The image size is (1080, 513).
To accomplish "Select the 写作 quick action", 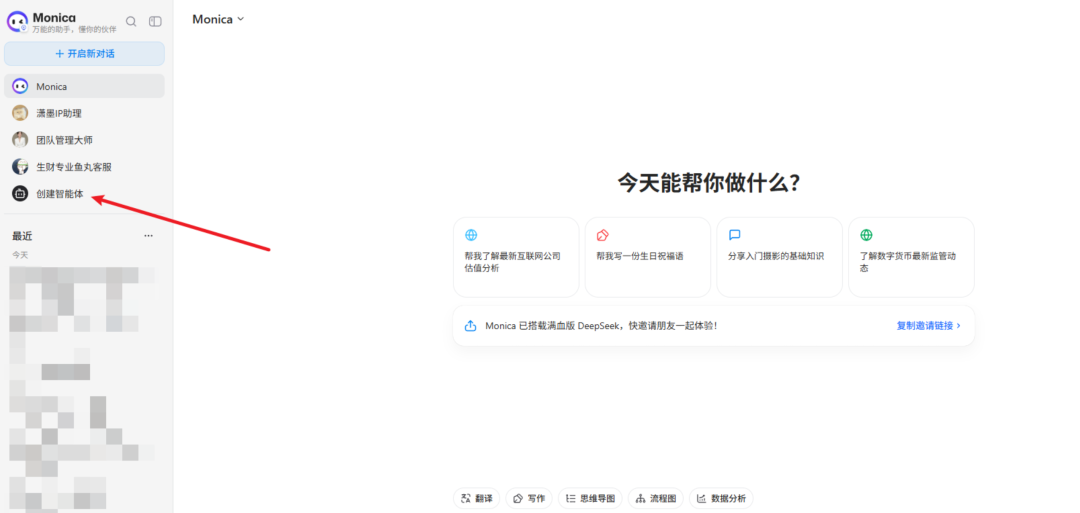I will [529, 499].
